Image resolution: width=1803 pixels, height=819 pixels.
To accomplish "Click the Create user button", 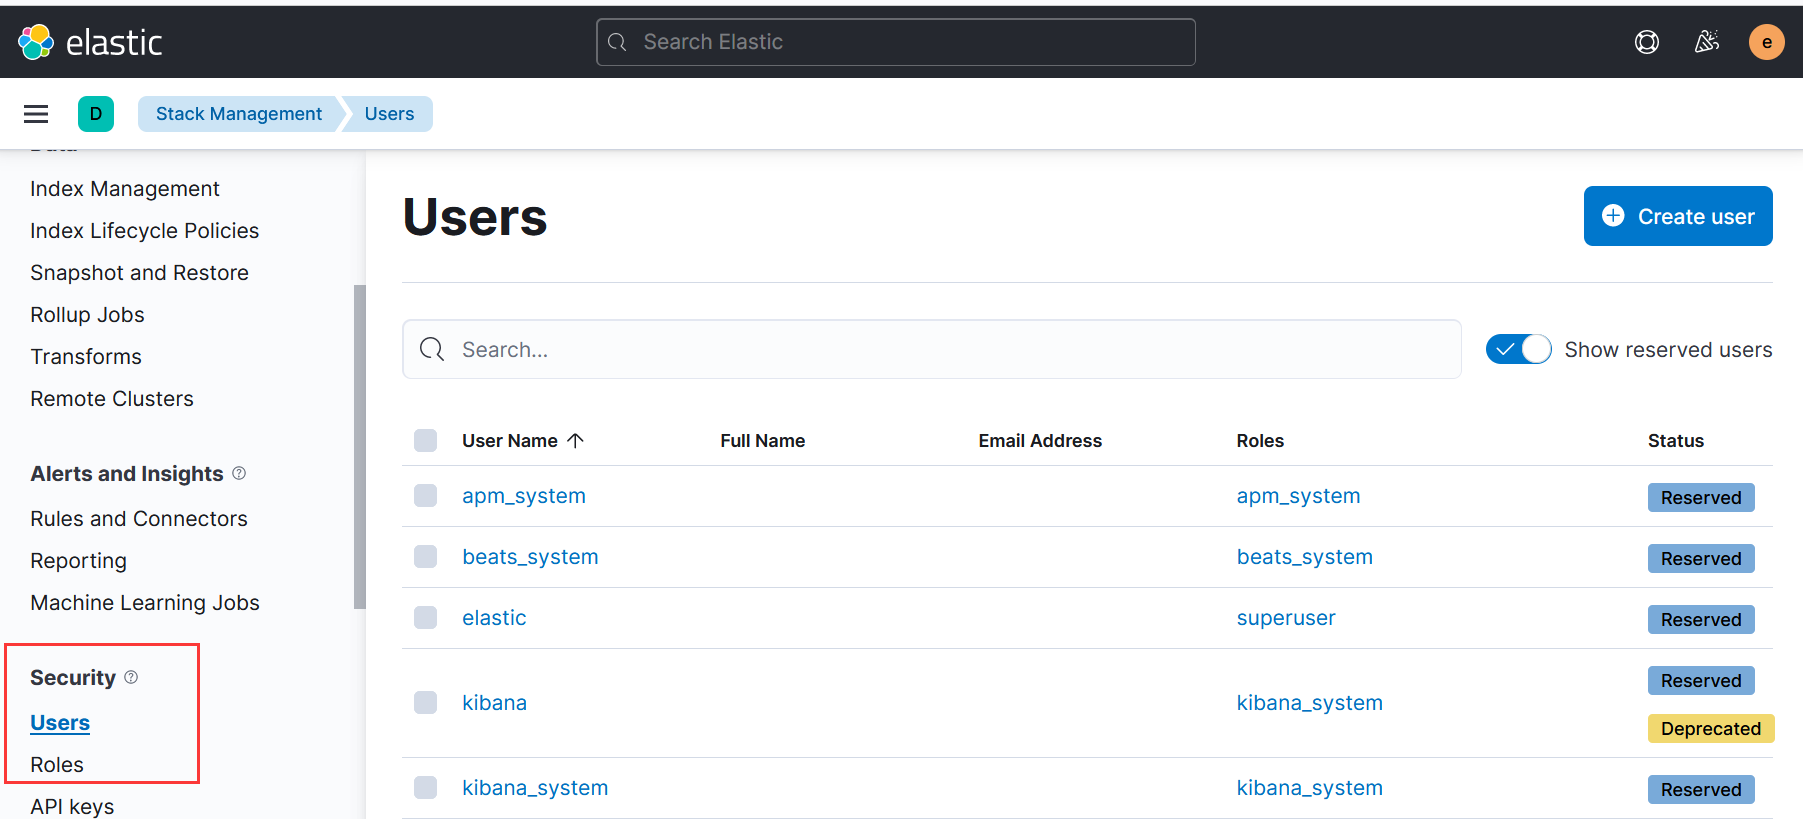I will pyautogui.click(x=1678, y=216).
